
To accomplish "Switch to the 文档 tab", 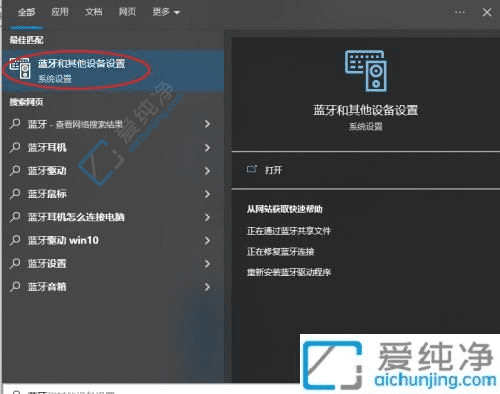I will [x=93, y=12].
